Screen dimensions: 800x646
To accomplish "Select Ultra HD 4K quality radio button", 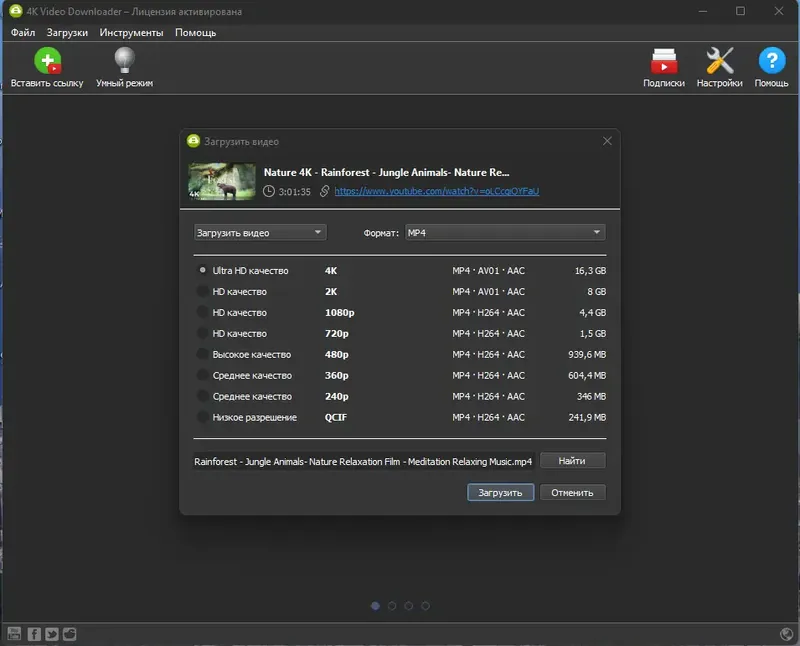I will click(203, 270).
